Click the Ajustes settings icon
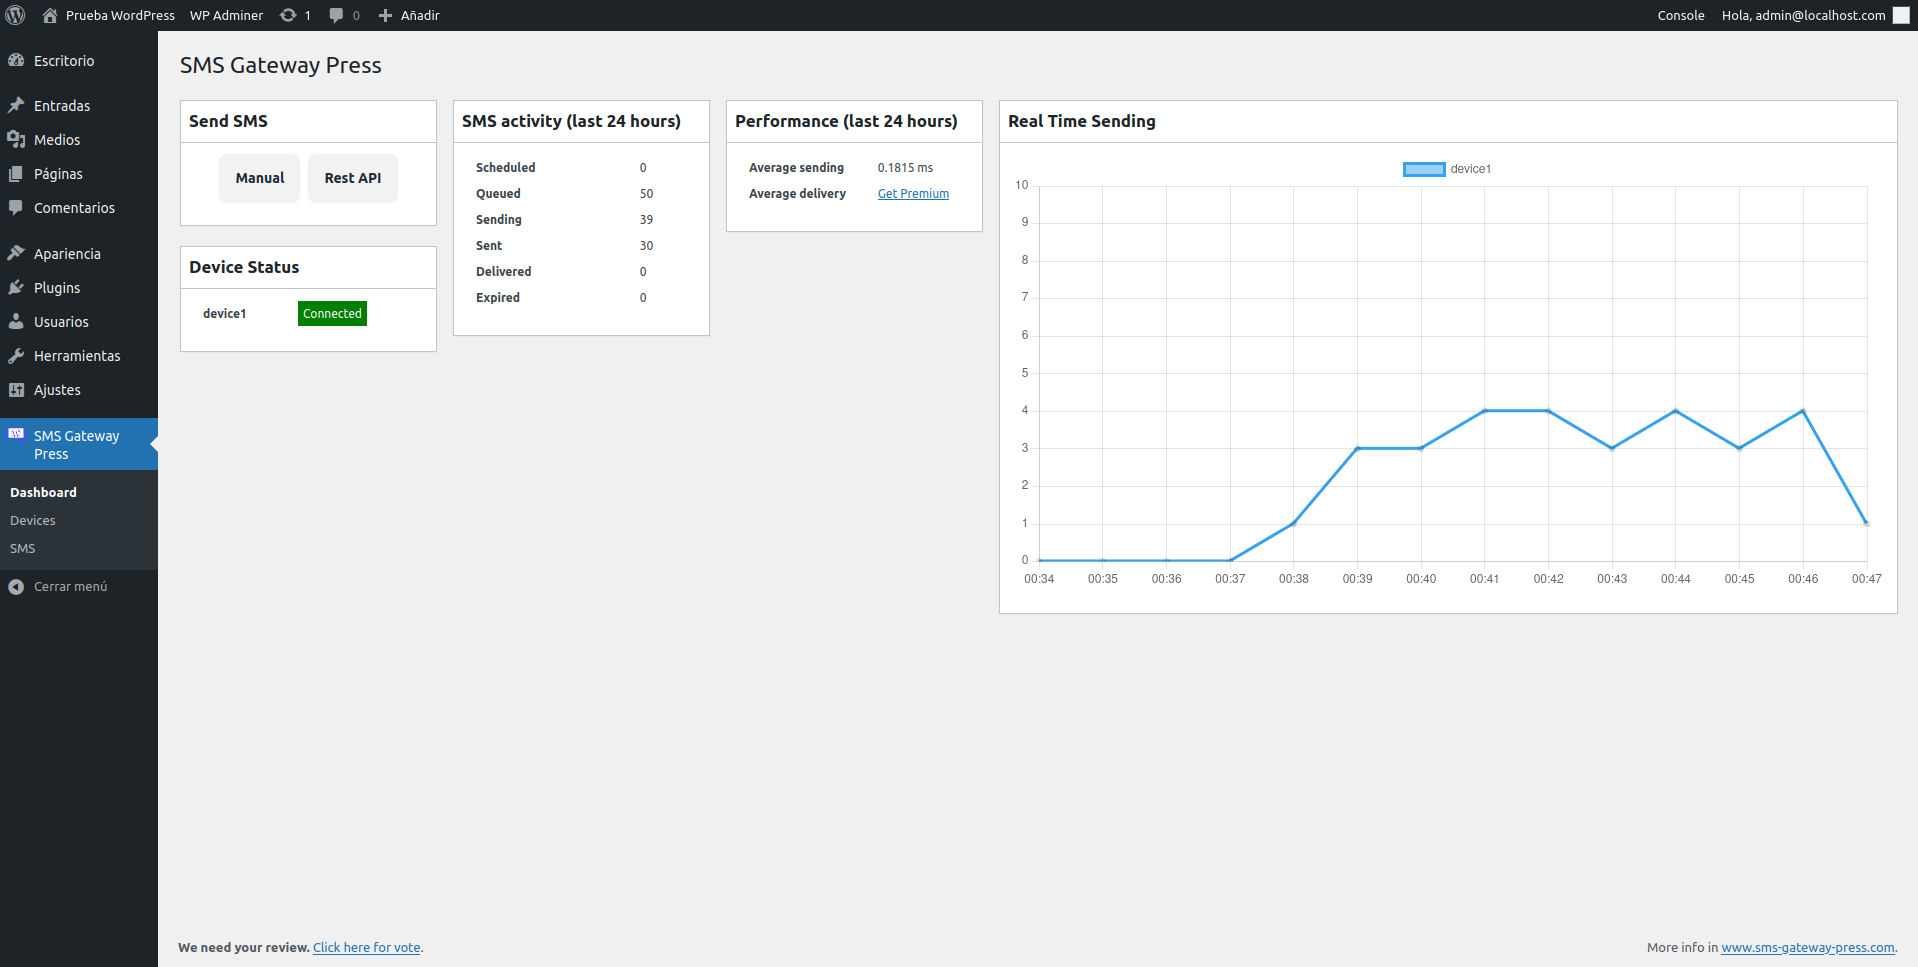 tap(16, 389)
